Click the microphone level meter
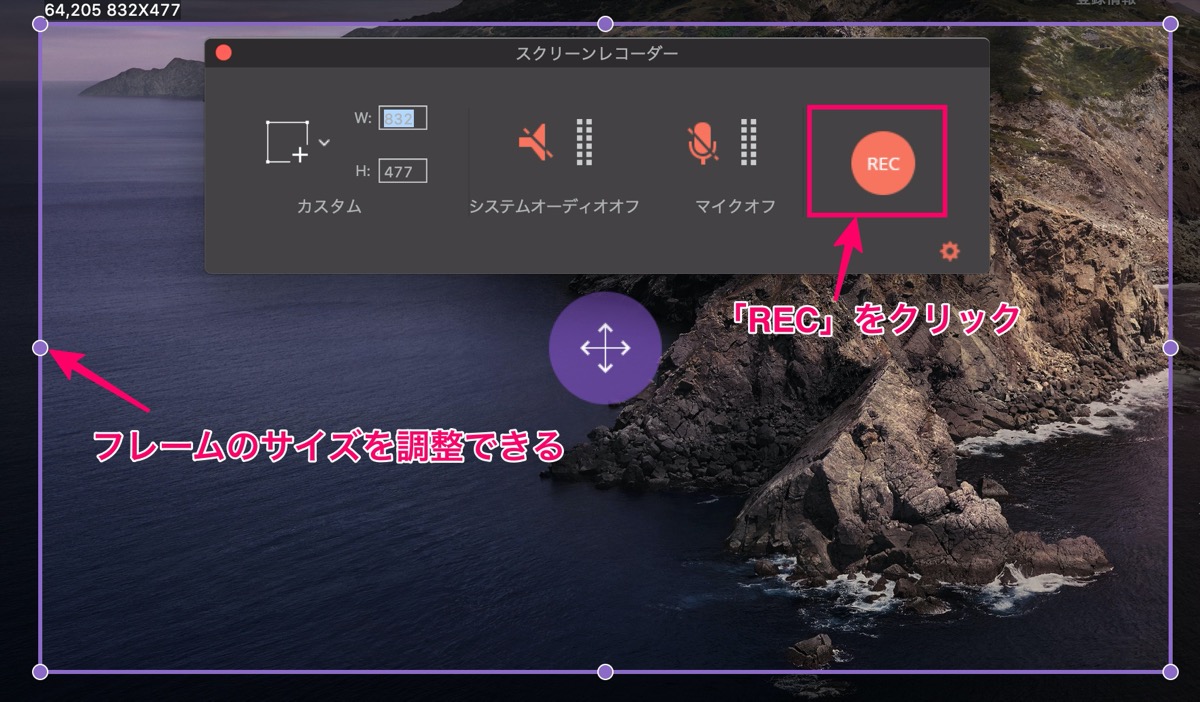Screen dimensions: 1200x702 pos(748,142)
